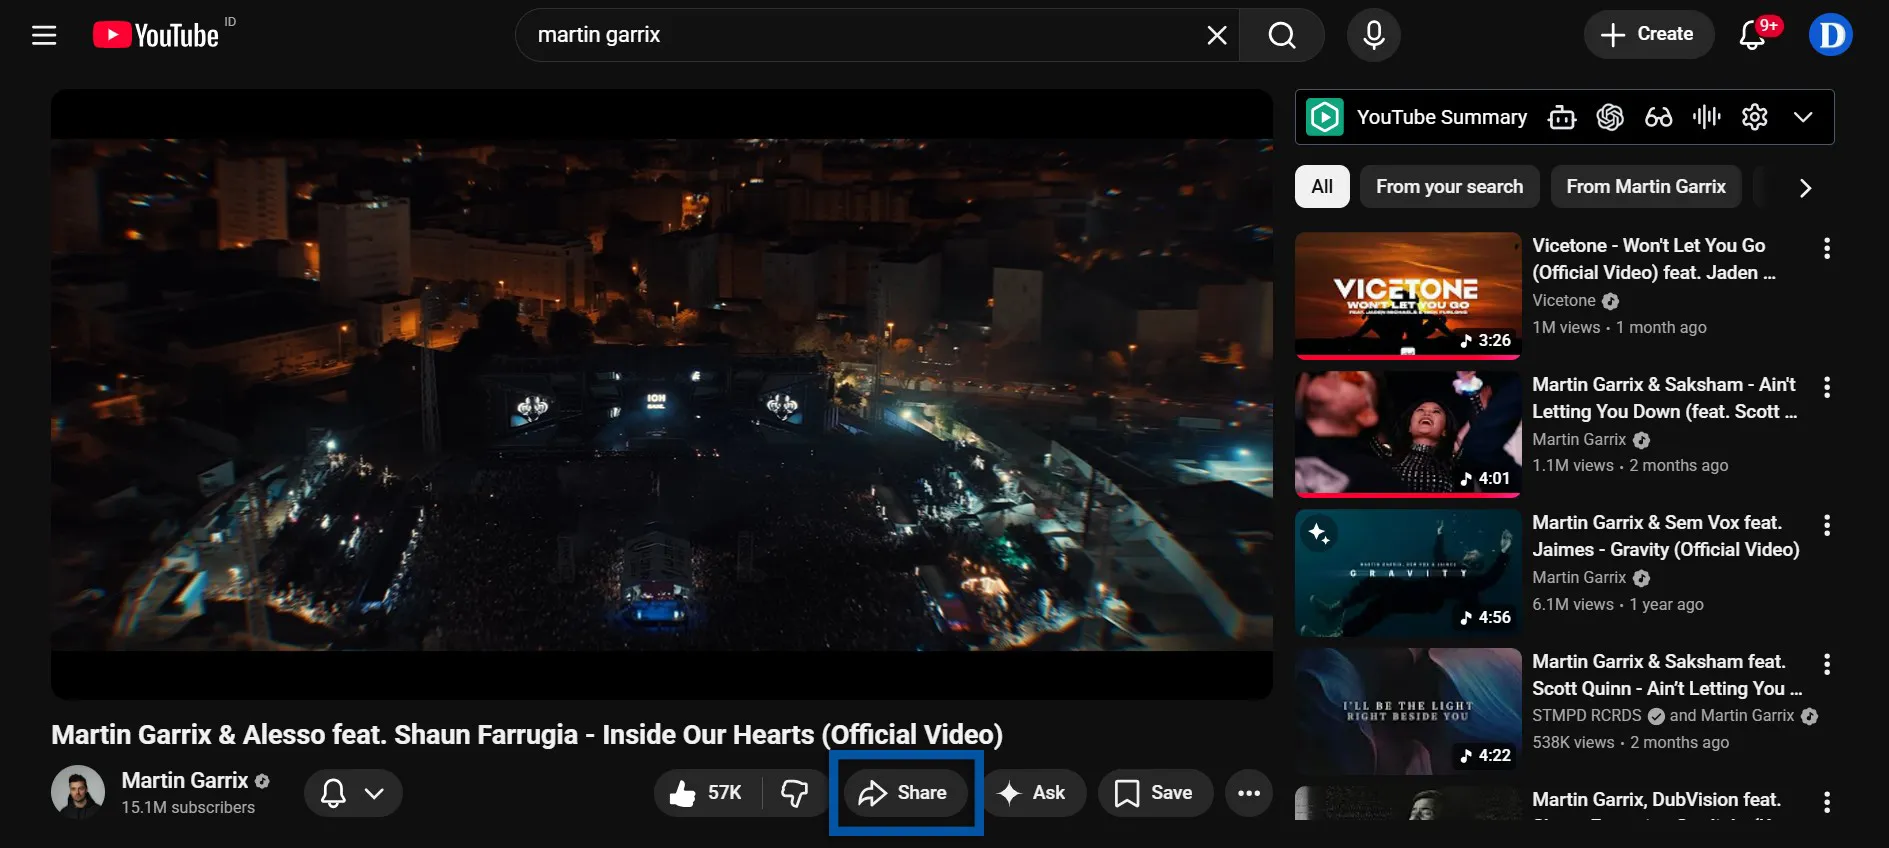The width and height of the screenshot is (1889, 848).
Task: Click the main video player
Action: pyautogui.click(x=662, y=394)
